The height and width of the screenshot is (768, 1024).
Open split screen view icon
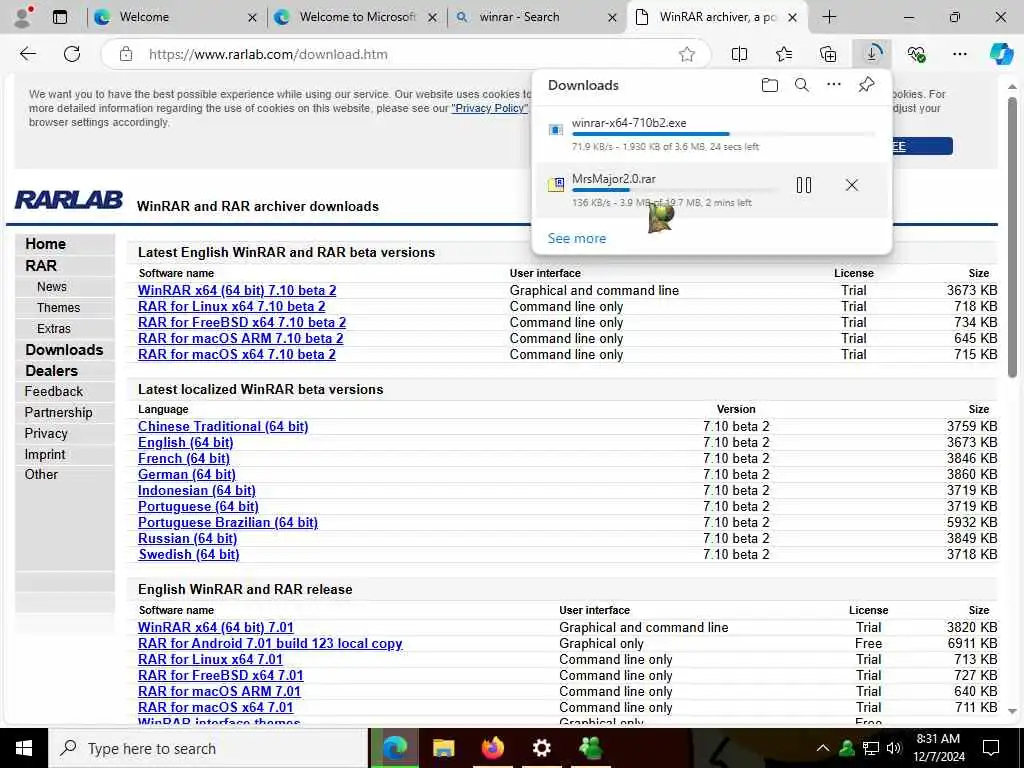[739, 54]
